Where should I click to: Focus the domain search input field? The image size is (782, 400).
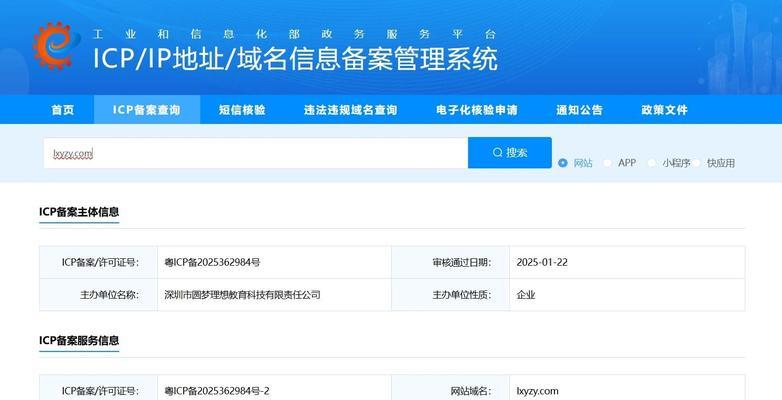[255, 153]
